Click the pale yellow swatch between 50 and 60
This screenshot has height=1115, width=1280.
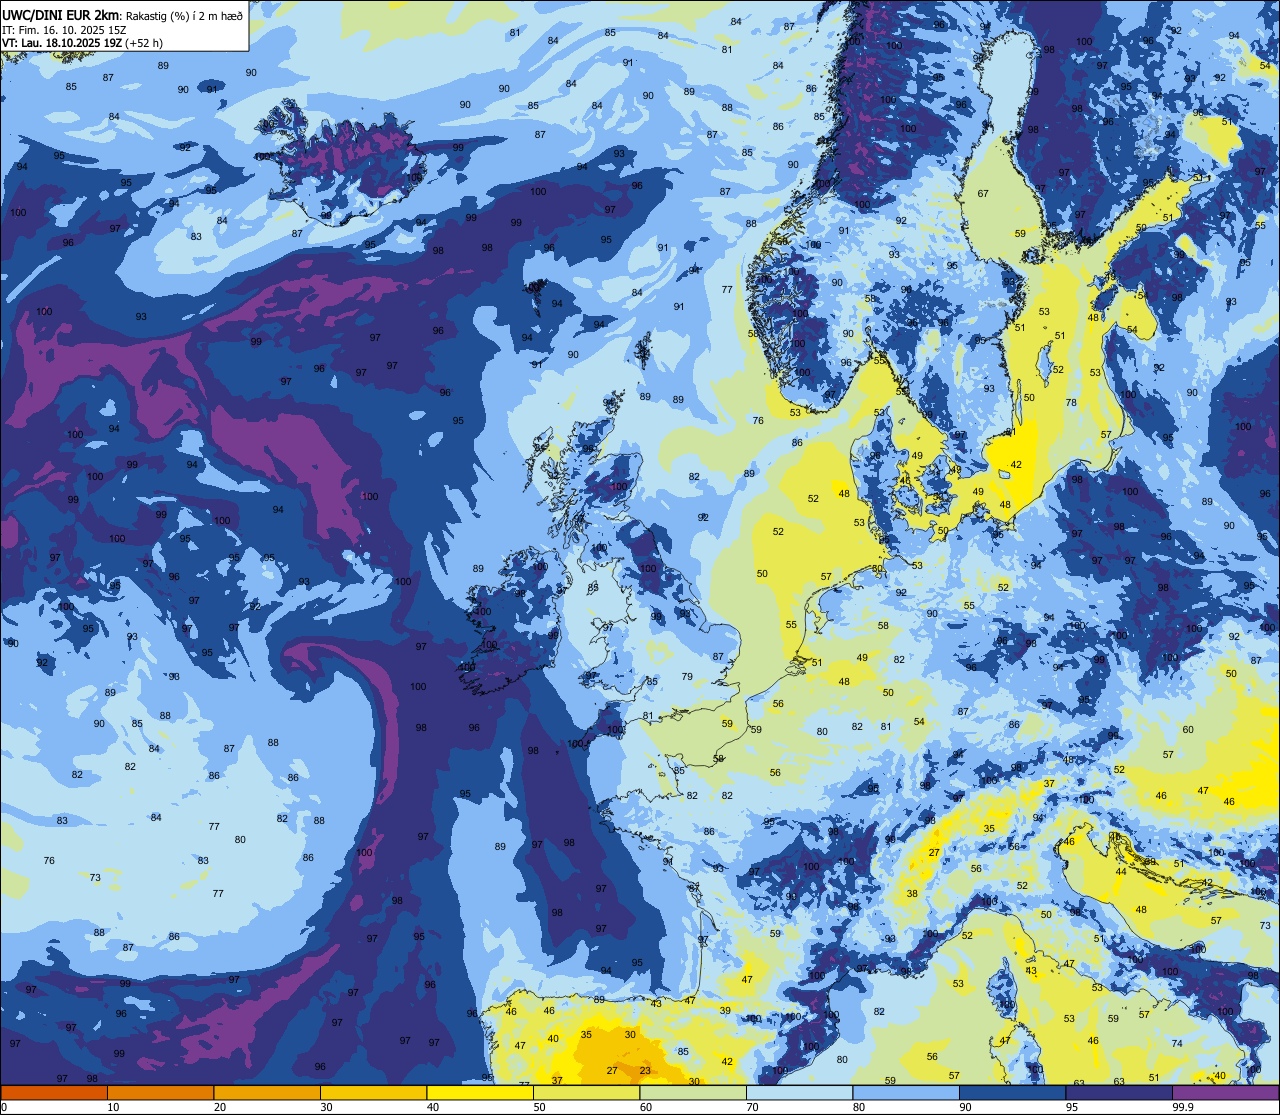click(x=586, y=1092)
